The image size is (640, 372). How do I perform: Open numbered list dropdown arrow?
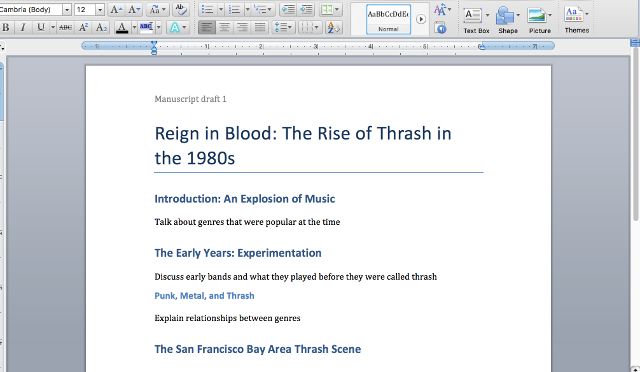click(x=247, y=9)
